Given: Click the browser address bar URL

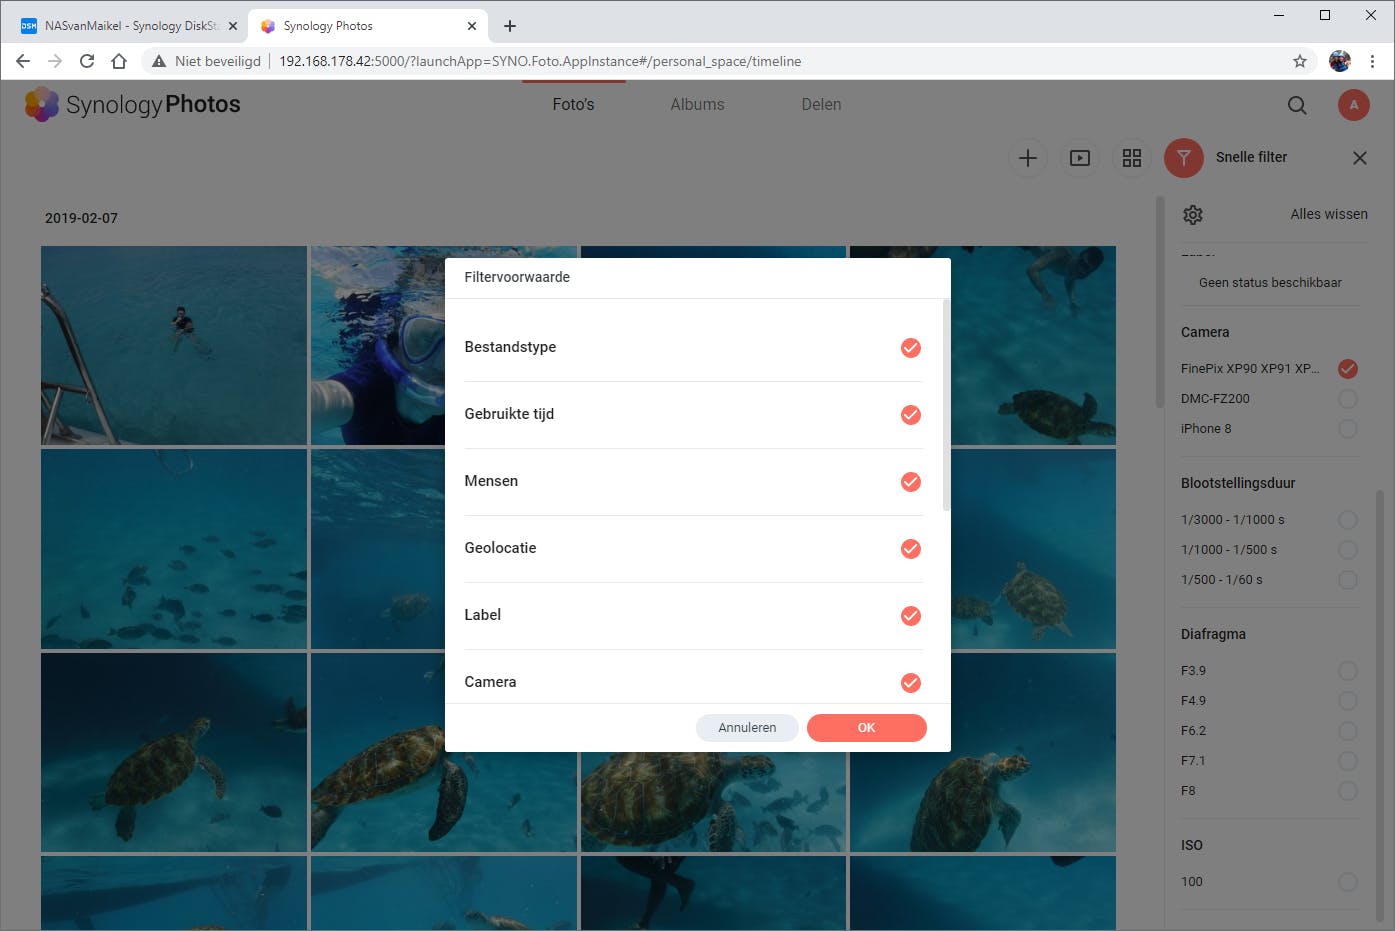Looking at the screenshot, I should [x=540, y=61].
